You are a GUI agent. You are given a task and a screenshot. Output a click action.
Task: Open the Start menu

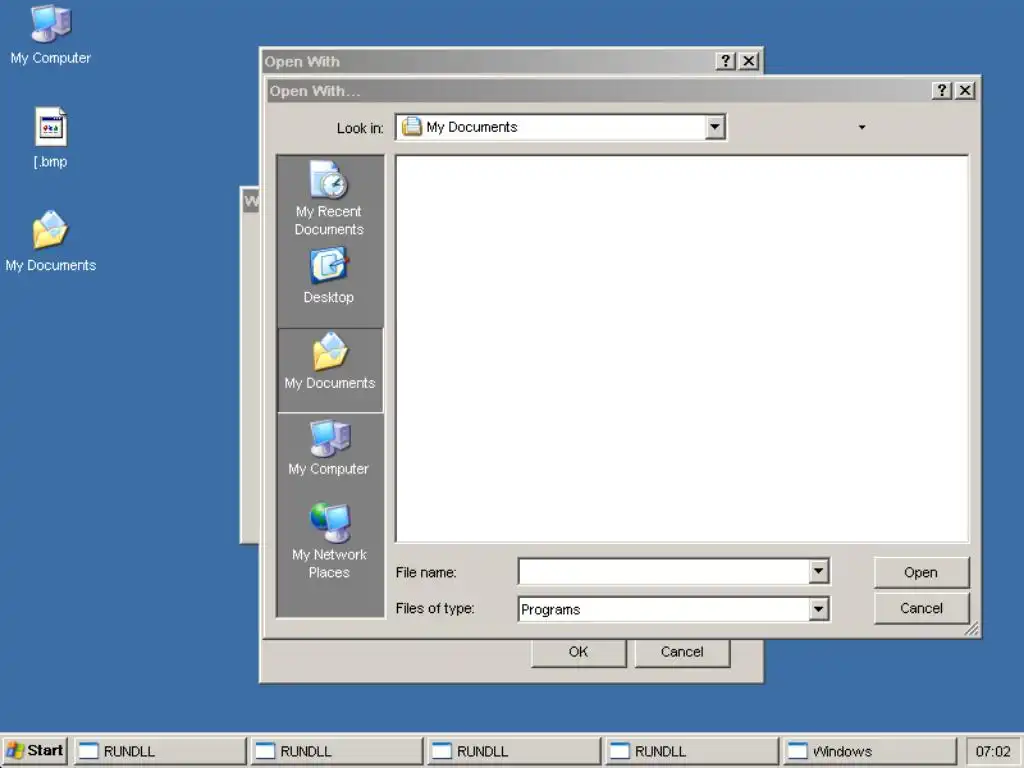[35, 750]
